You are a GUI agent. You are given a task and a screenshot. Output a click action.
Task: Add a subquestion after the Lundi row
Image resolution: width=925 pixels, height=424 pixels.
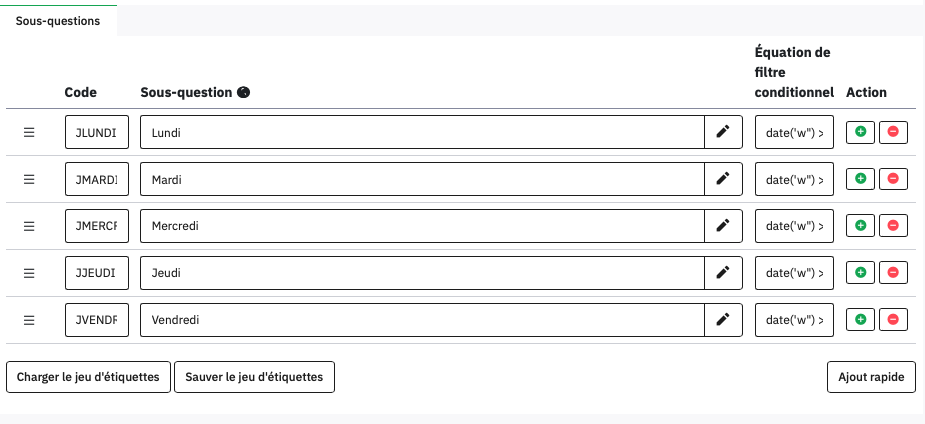[860, 132]
